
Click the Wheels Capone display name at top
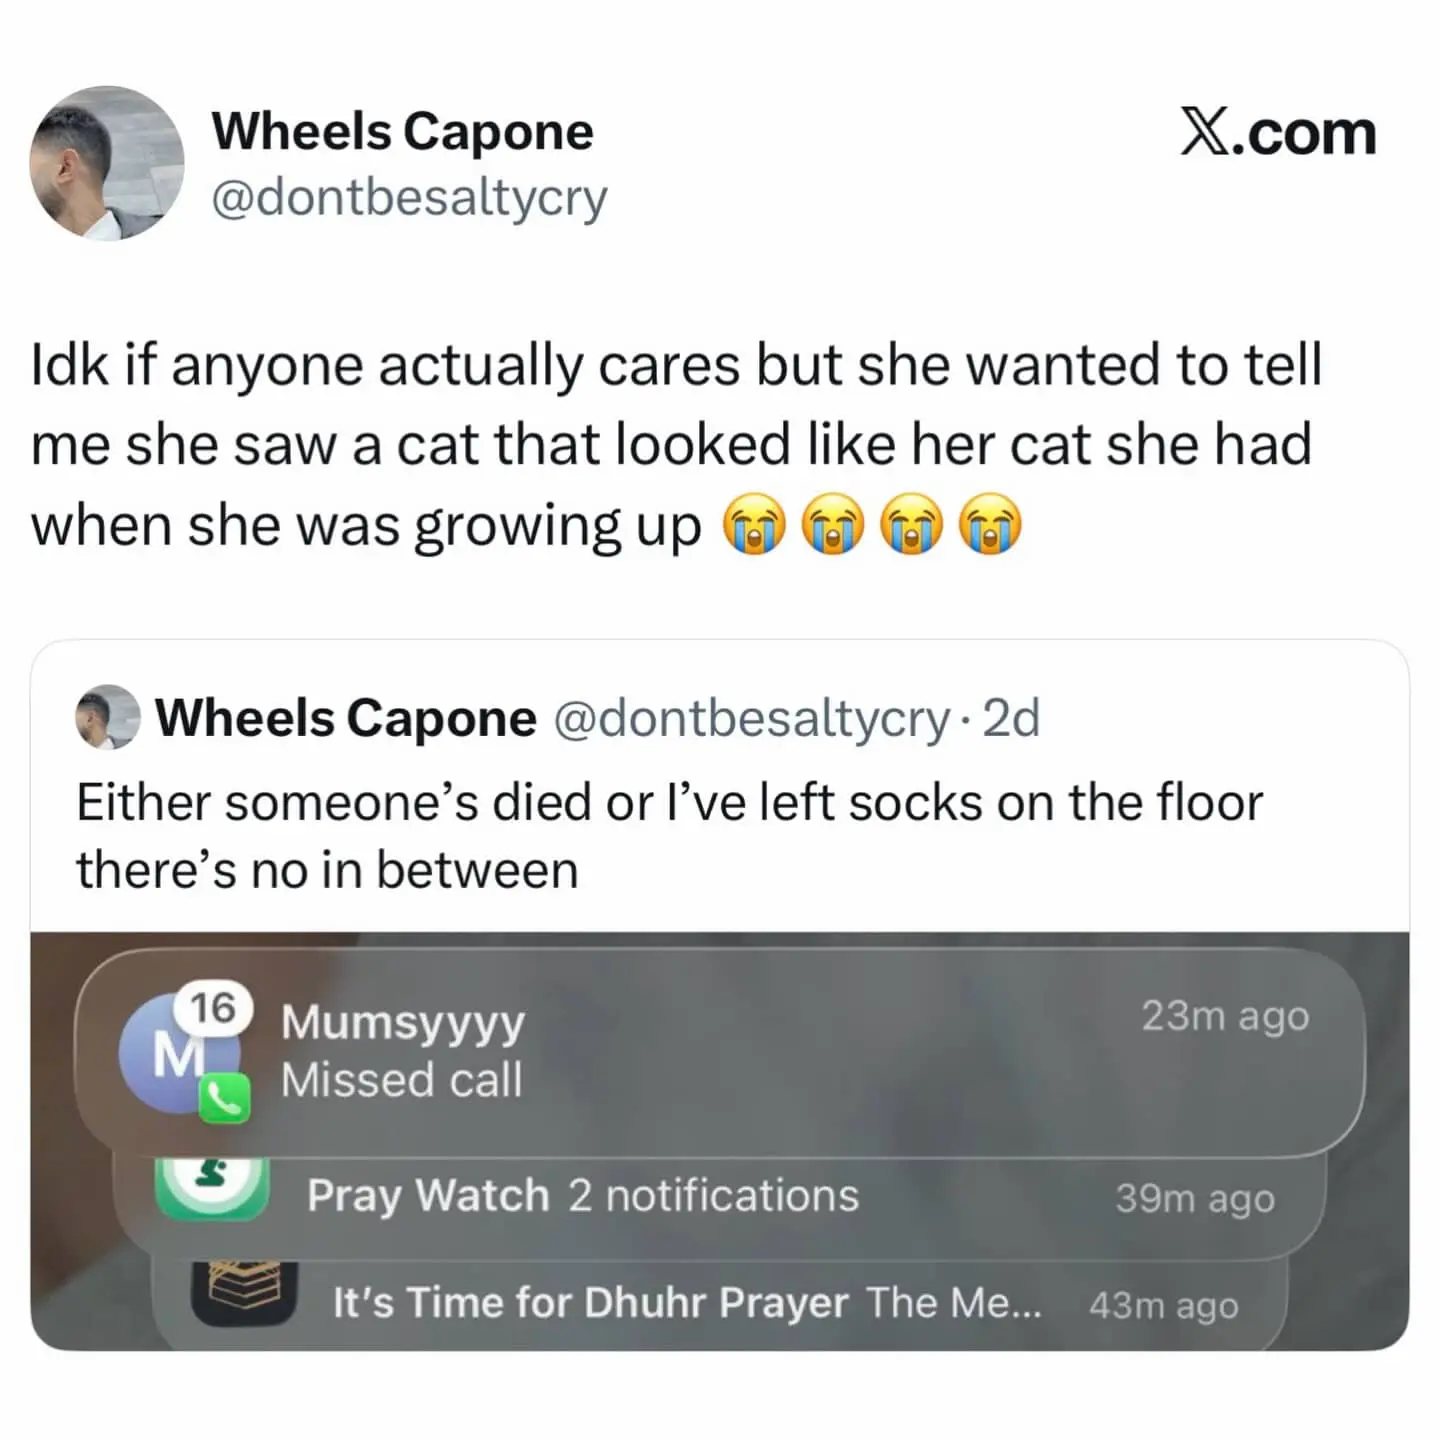tap(403, 131)
